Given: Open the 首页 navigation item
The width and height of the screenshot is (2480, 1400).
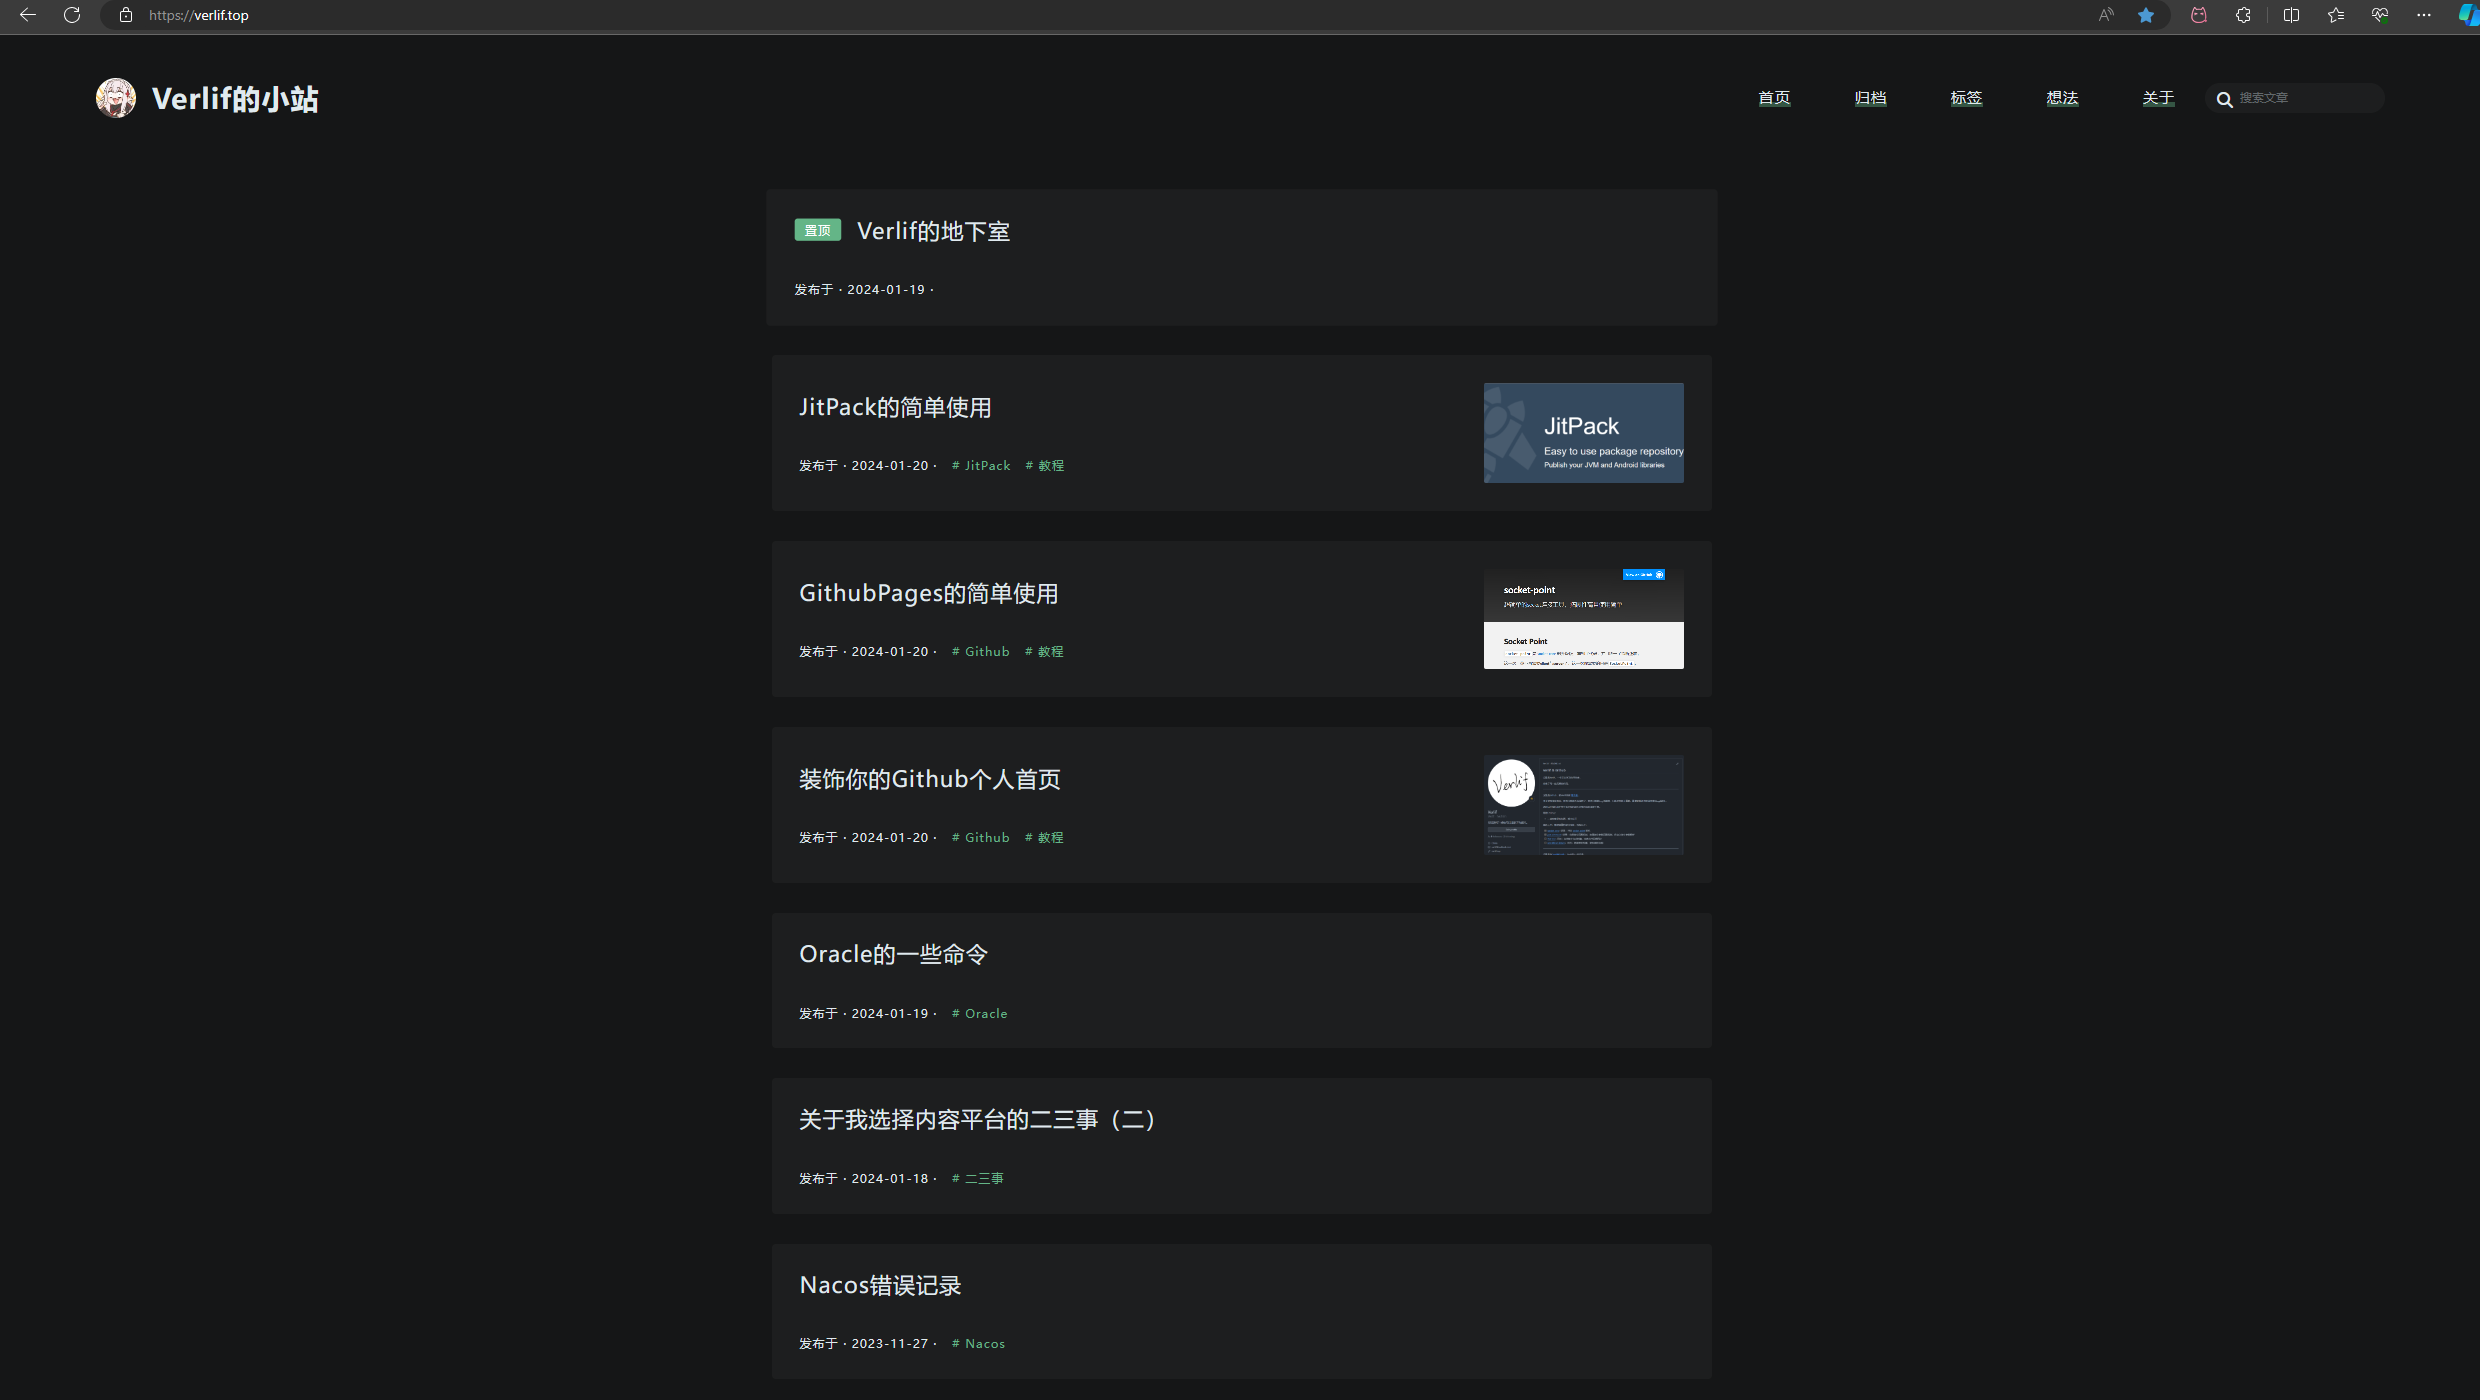Looking at the screenshot, I should [x=1774, y=98].
